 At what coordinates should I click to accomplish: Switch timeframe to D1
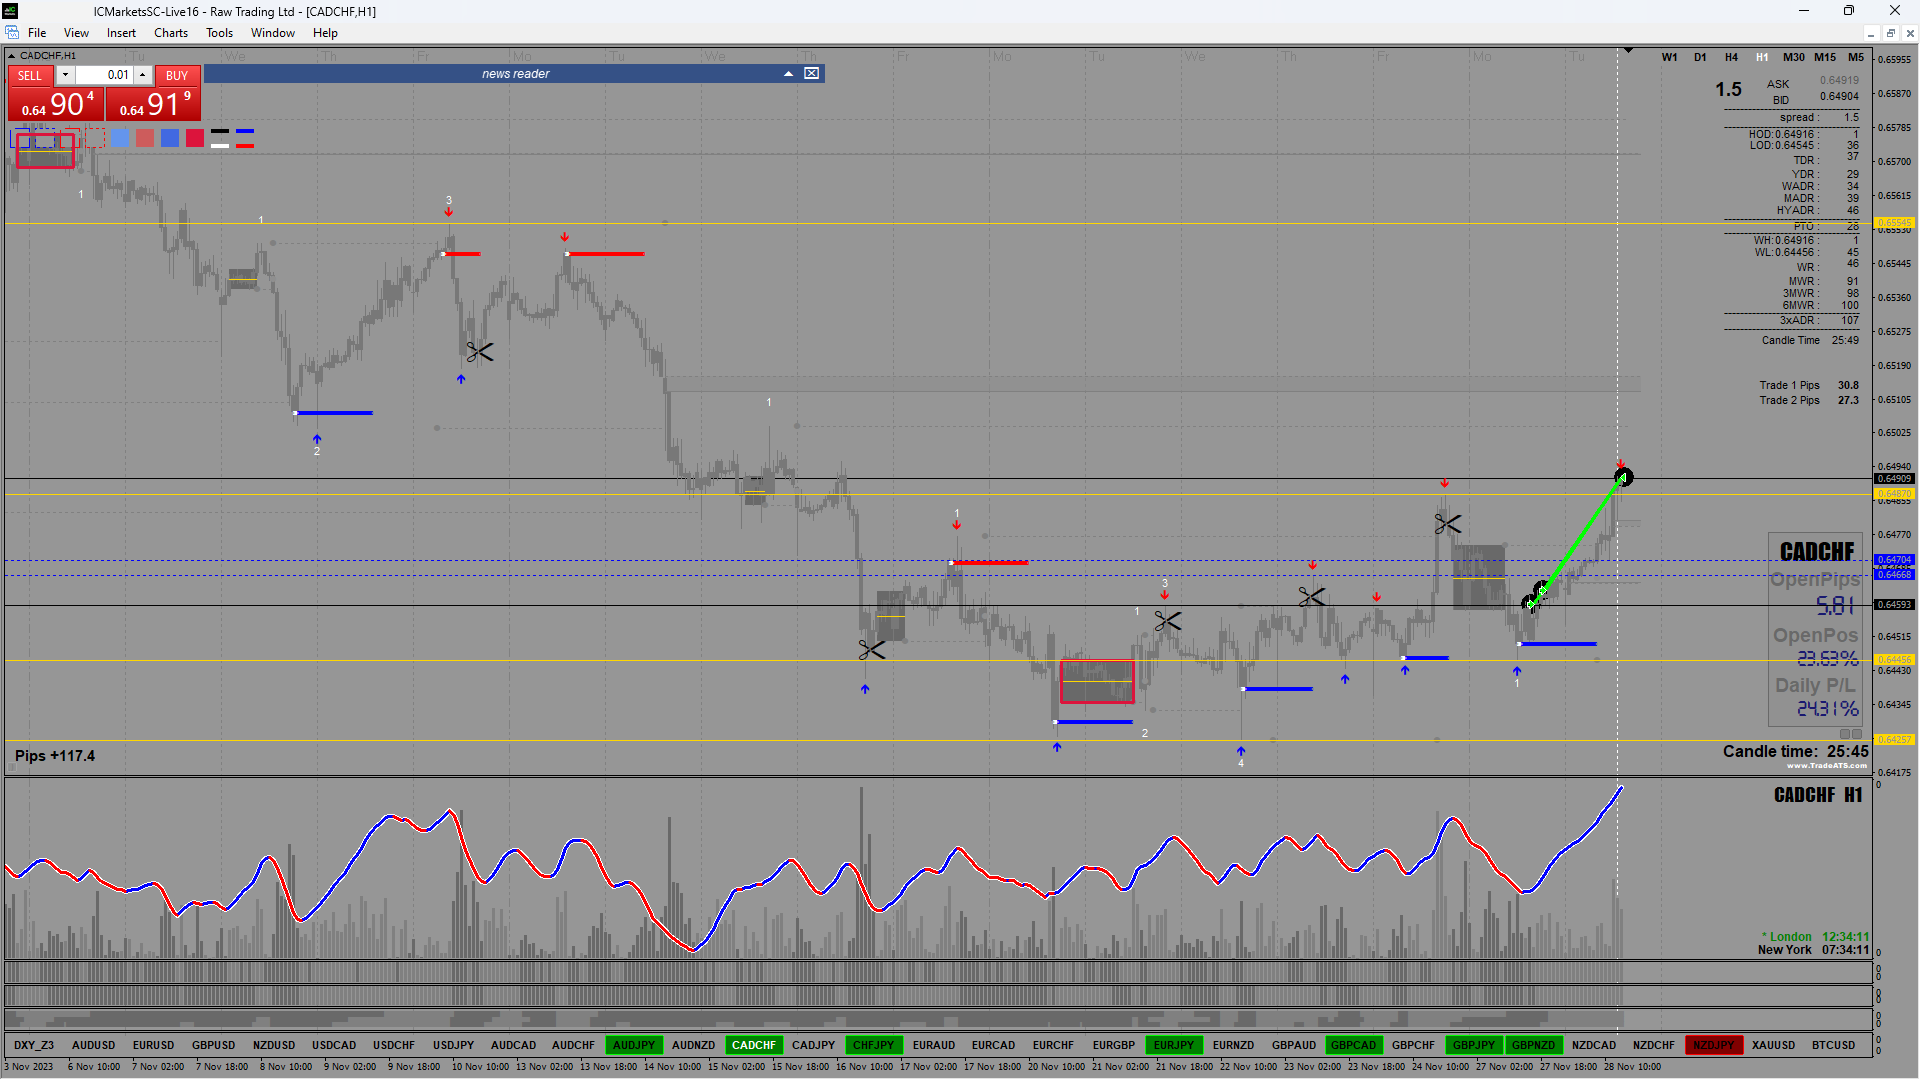1700,57
